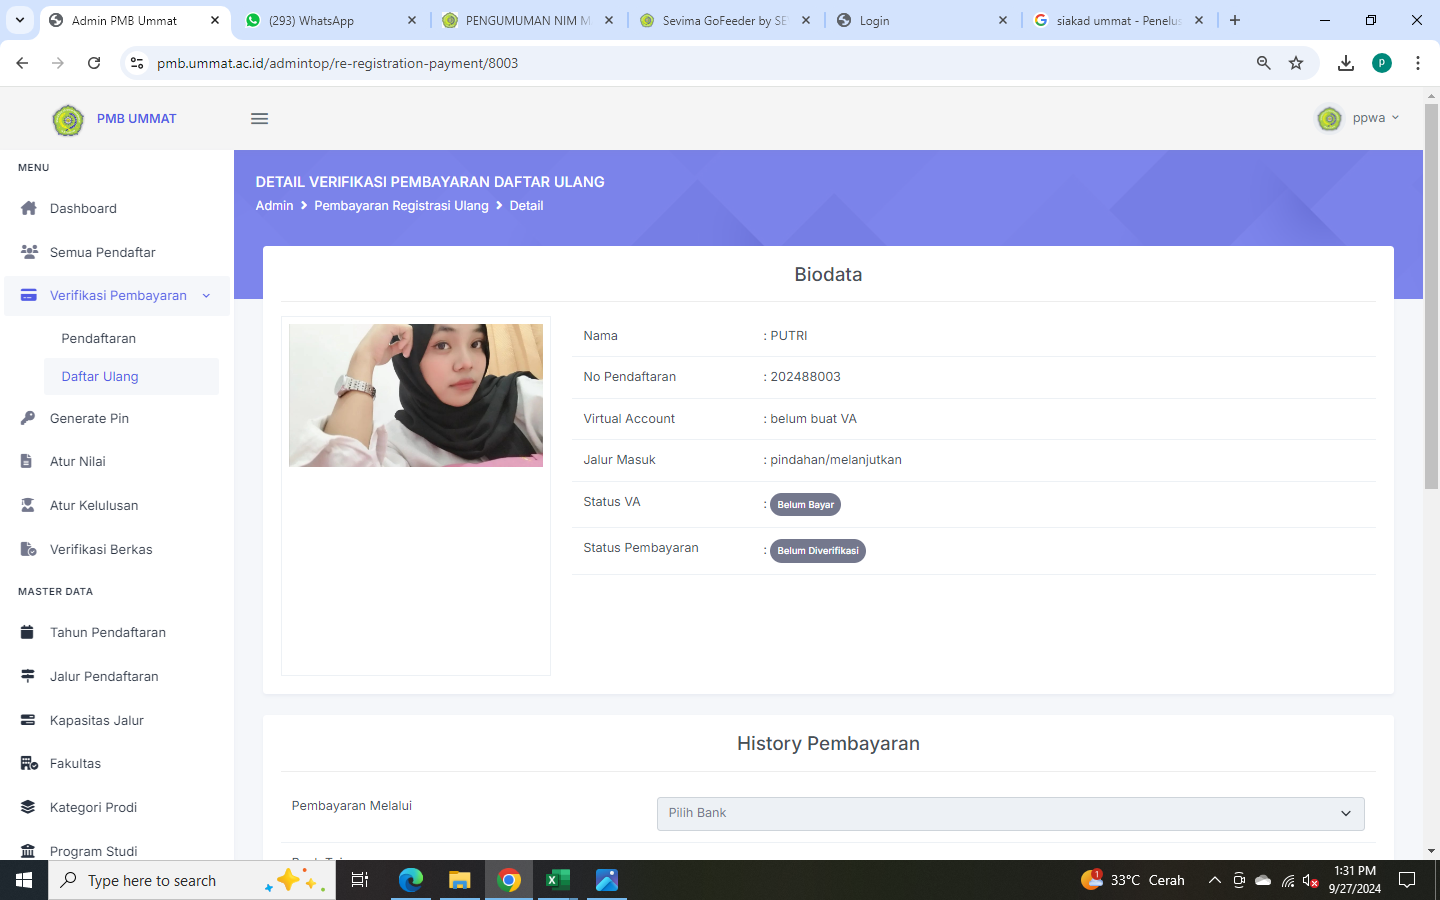Click the Admin breadcrumb link
This screenshot has height=900, width=1440.
[274, 205]
